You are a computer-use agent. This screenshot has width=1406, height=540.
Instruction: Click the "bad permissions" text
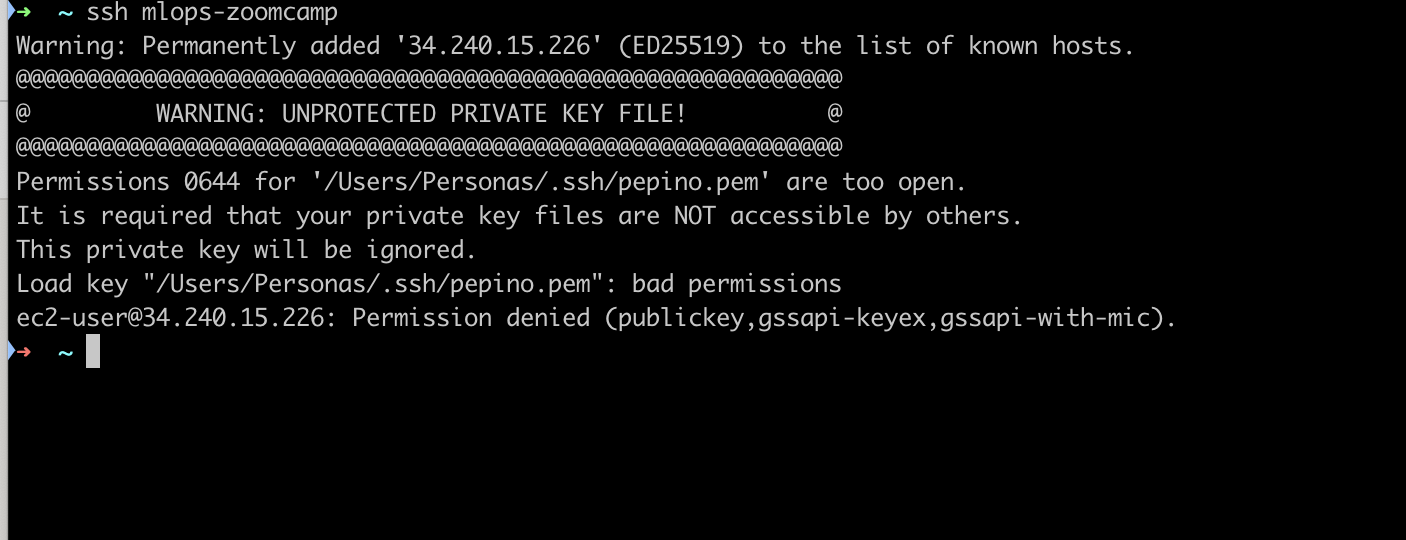(x=736, y=284)
